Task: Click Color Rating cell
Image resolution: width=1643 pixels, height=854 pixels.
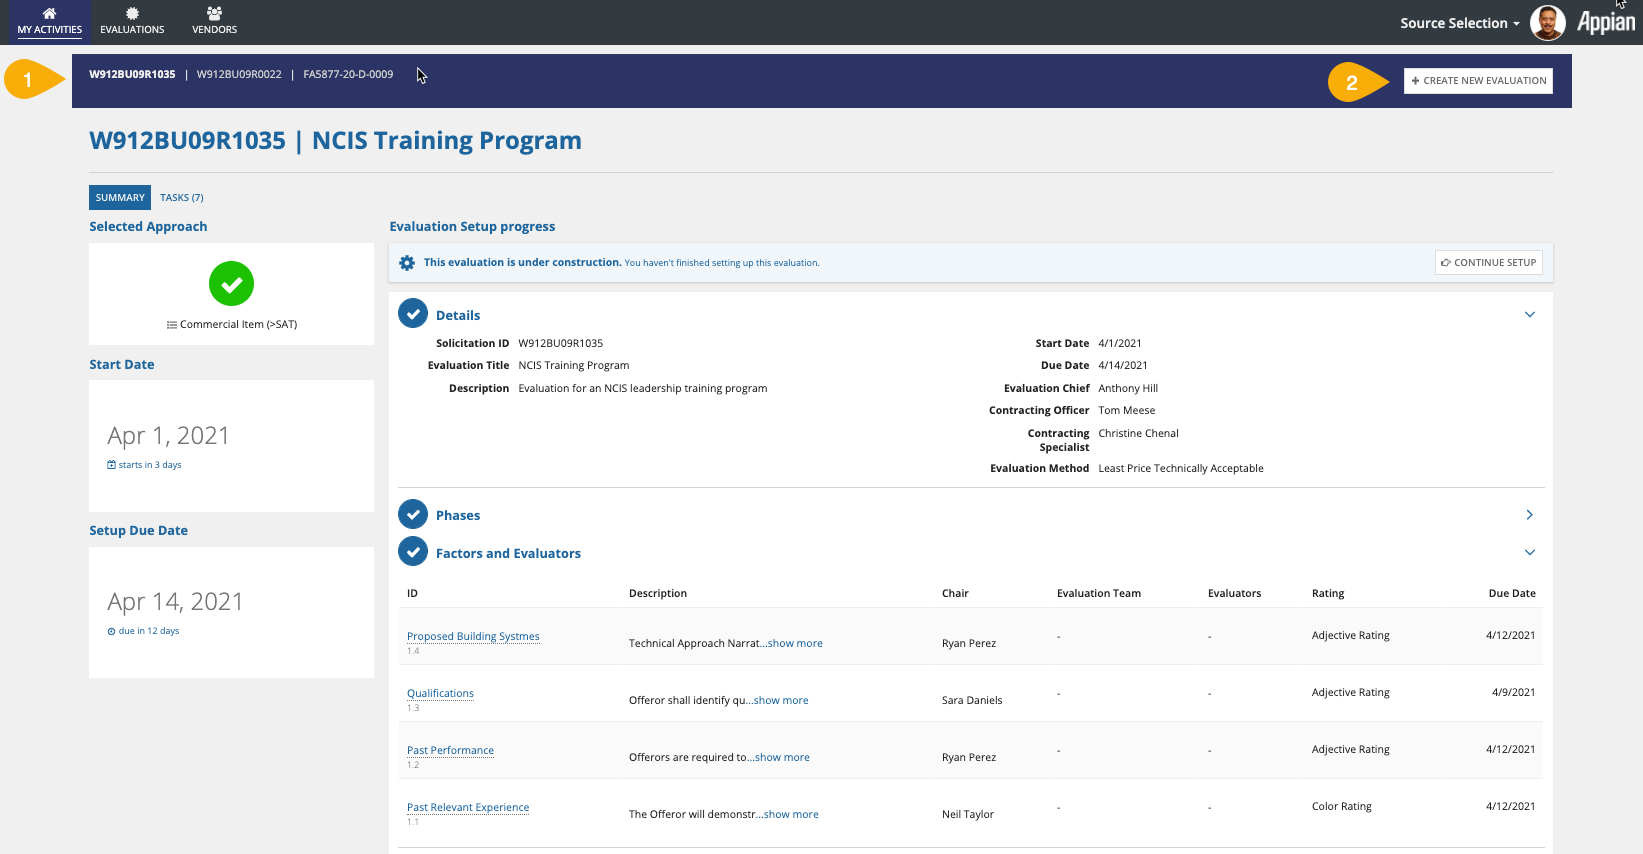Action: [x=1342, y=806]
